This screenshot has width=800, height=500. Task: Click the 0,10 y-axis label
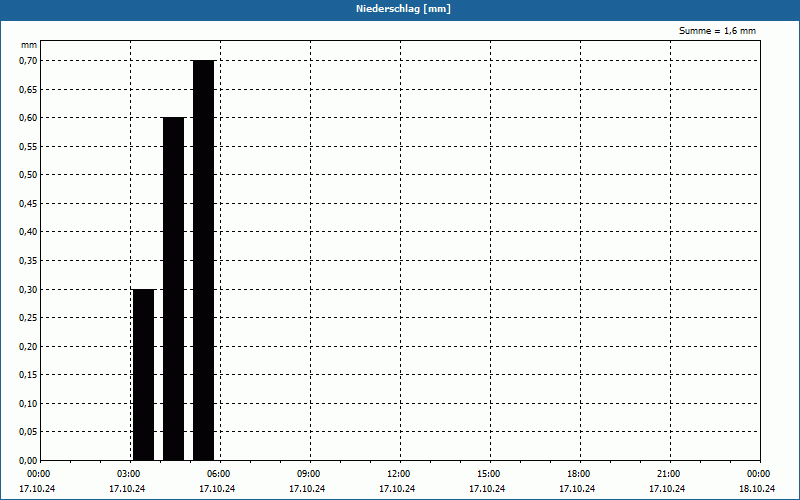[x=28, y=404]
